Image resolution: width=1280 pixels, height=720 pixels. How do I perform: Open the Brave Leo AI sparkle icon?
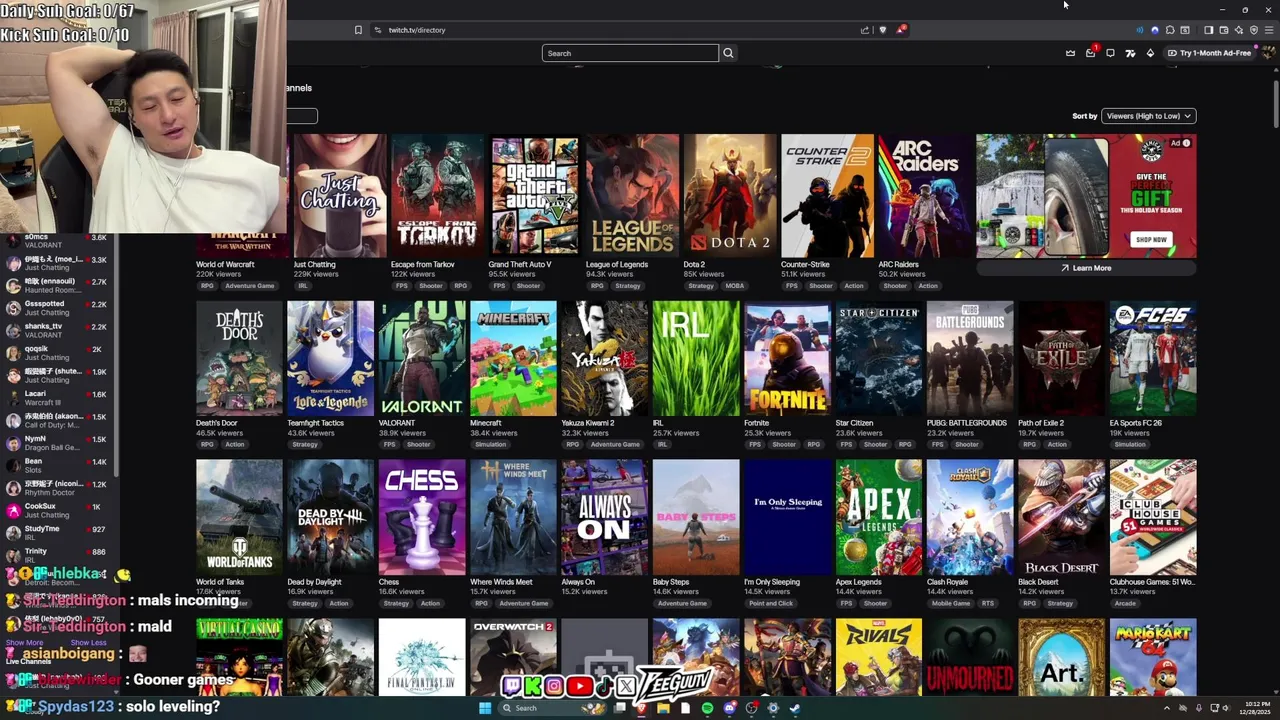click(x=1239, y=30)
